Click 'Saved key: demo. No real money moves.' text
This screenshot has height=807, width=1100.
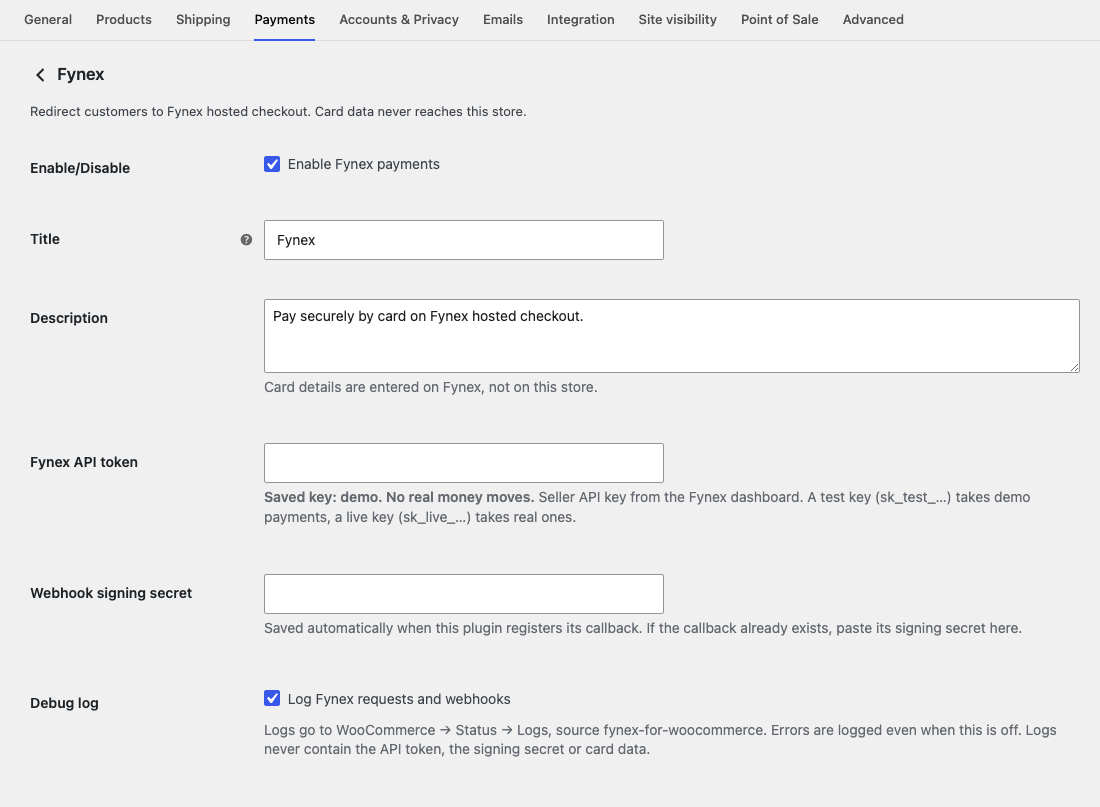(399, 497)
